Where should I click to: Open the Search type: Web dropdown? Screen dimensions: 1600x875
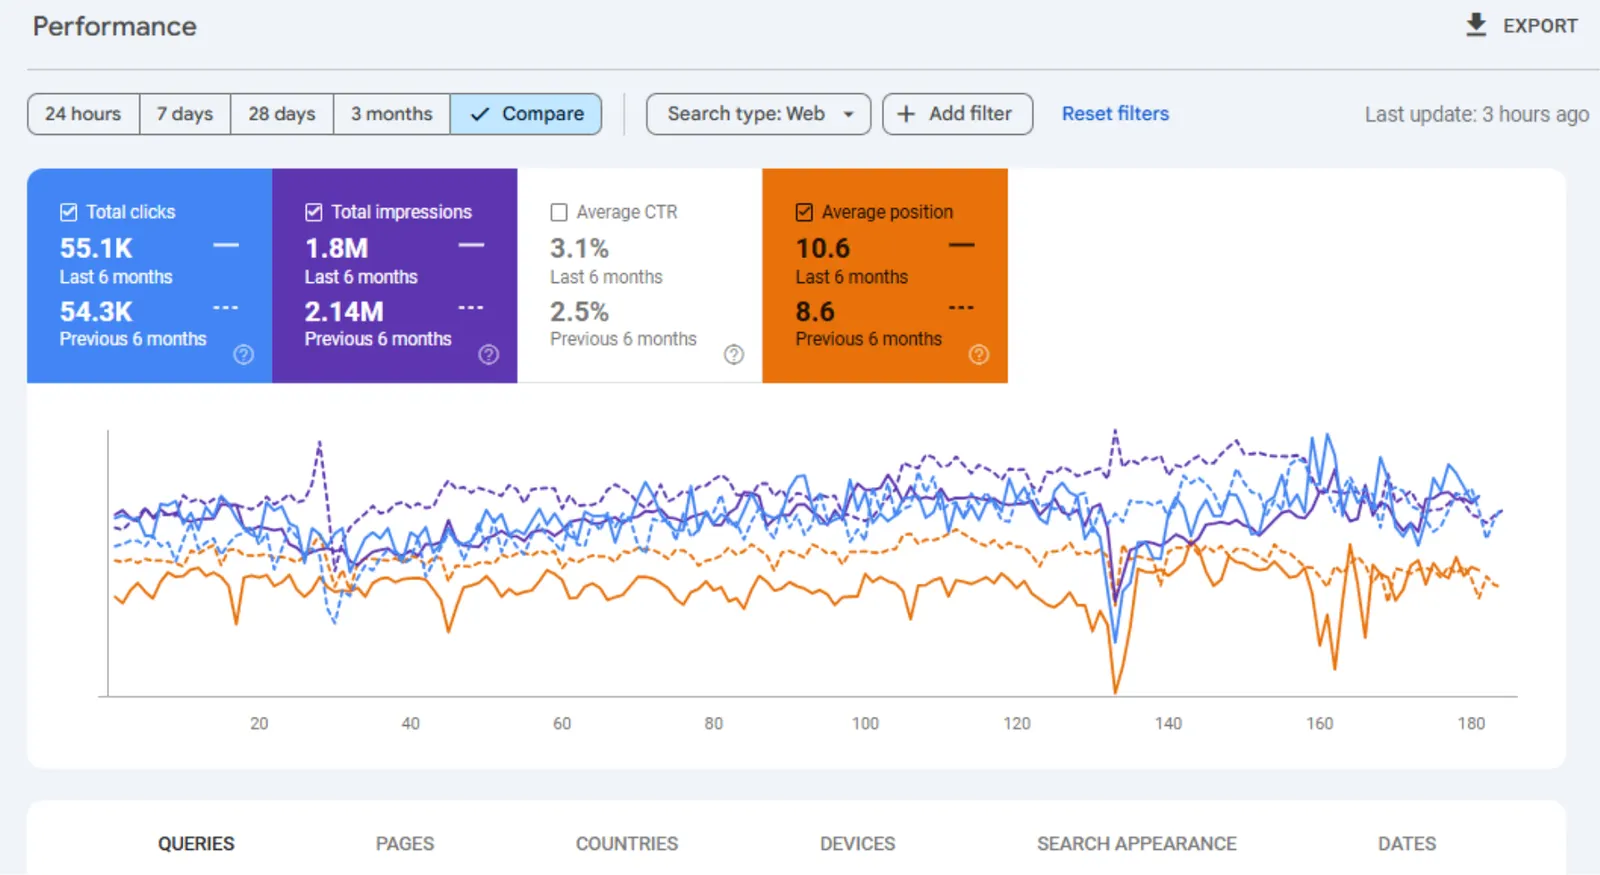(x=758, y=114)
